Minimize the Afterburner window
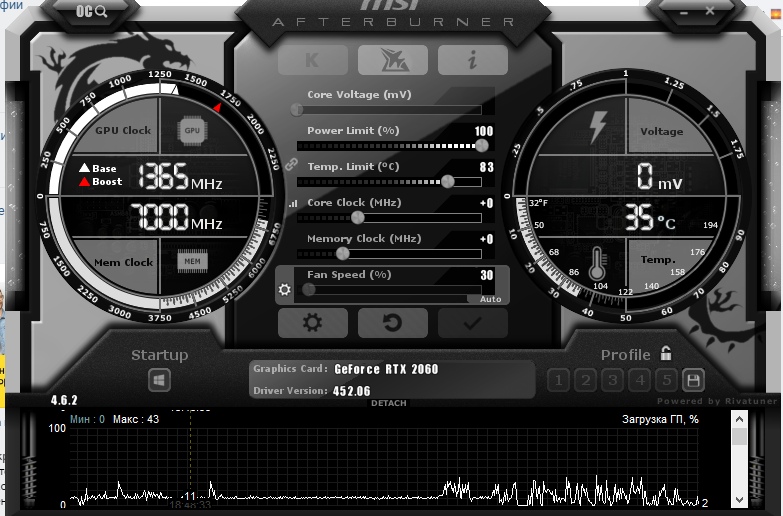783x516 pixels. (x=684, y=11)
